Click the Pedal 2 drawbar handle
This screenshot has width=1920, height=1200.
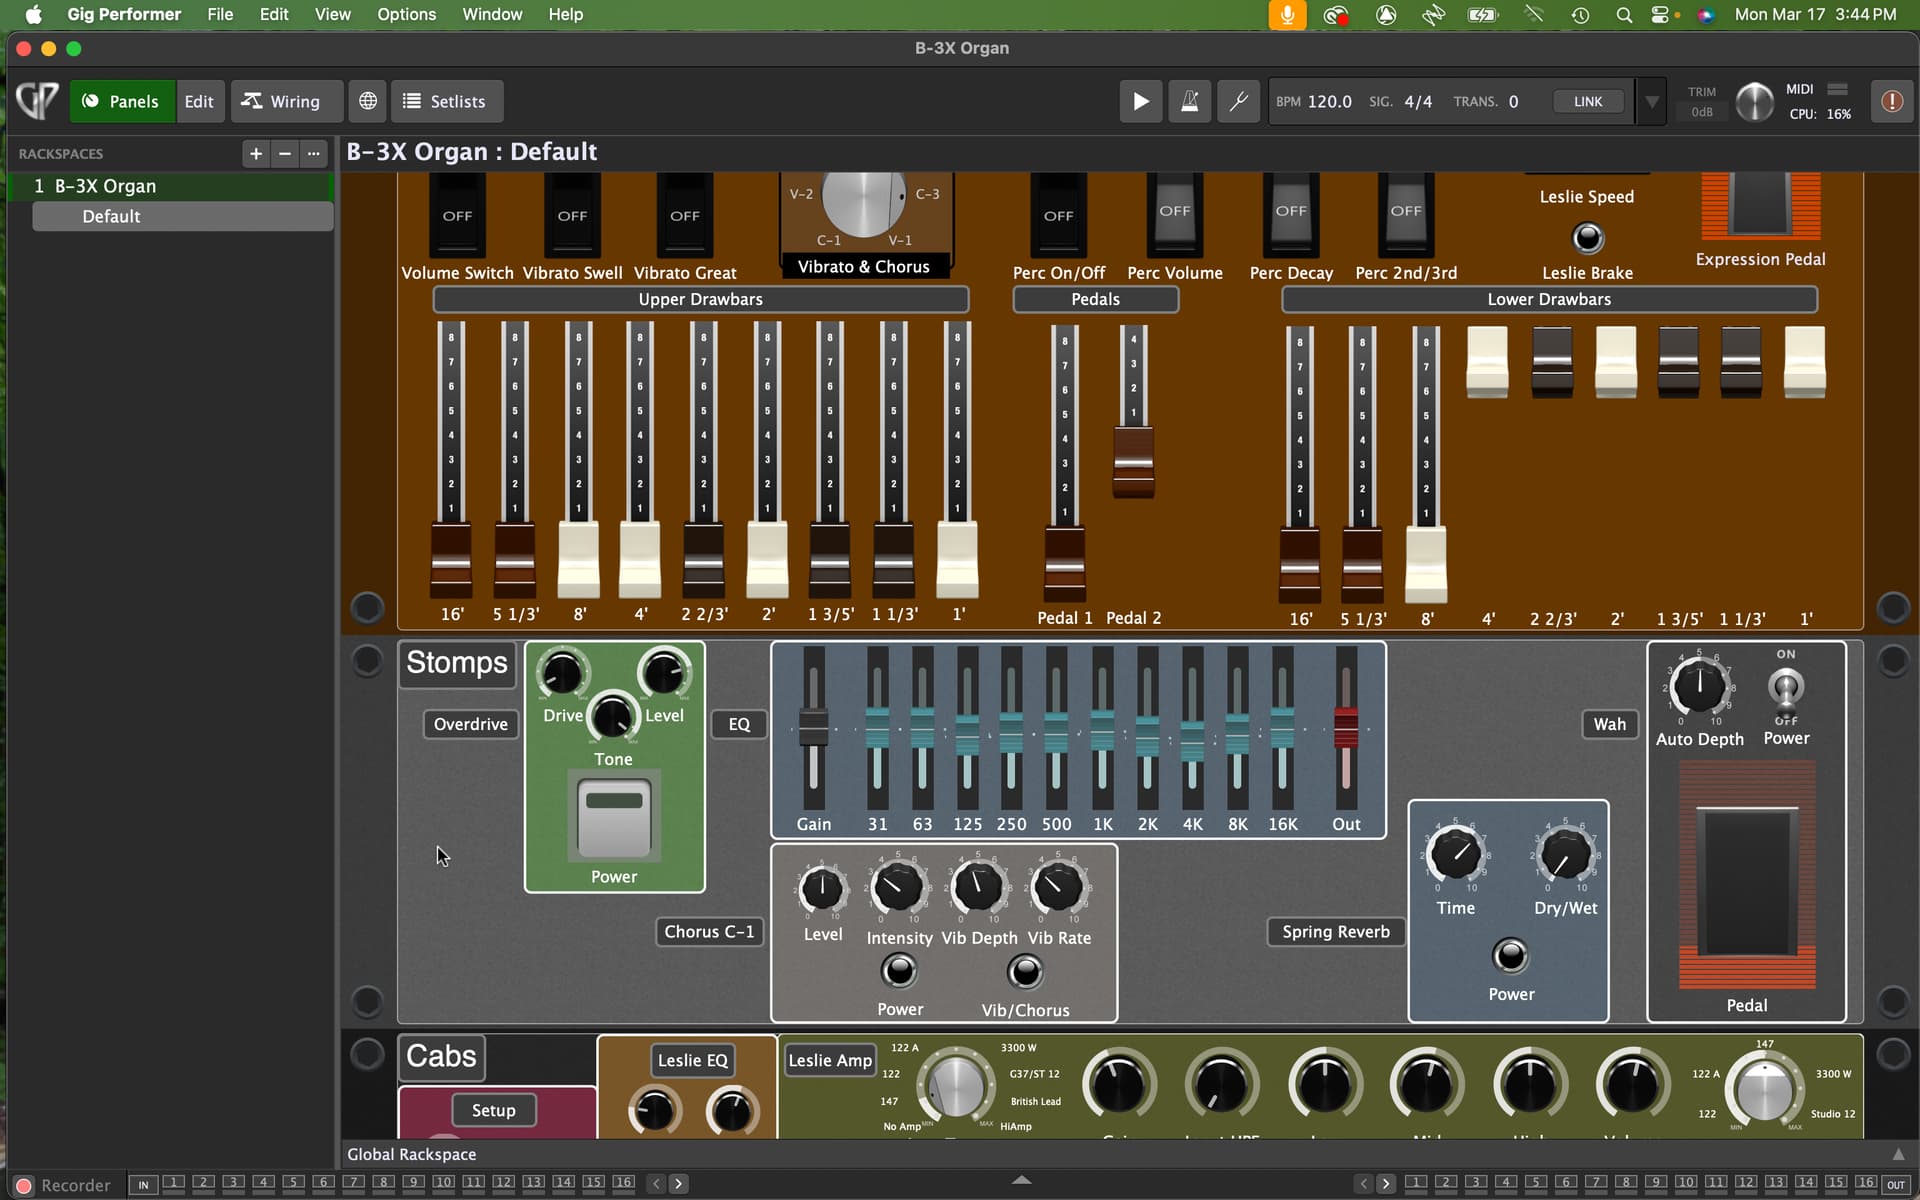pos(1133,462)
